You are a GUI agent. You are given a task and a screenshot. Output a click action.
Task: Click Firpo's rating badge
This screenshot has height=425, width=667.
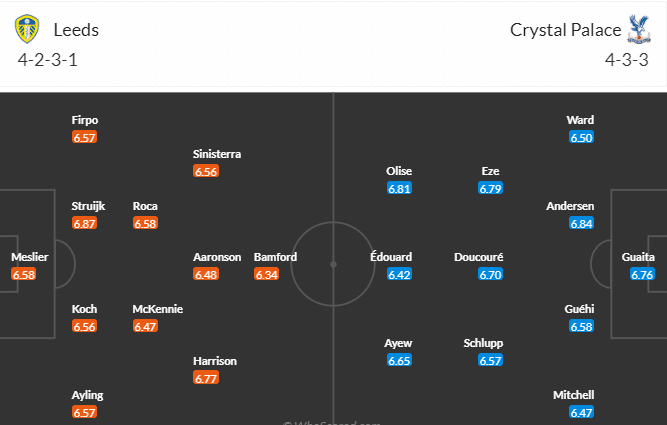pyautogui.click(x=84, y=138)
